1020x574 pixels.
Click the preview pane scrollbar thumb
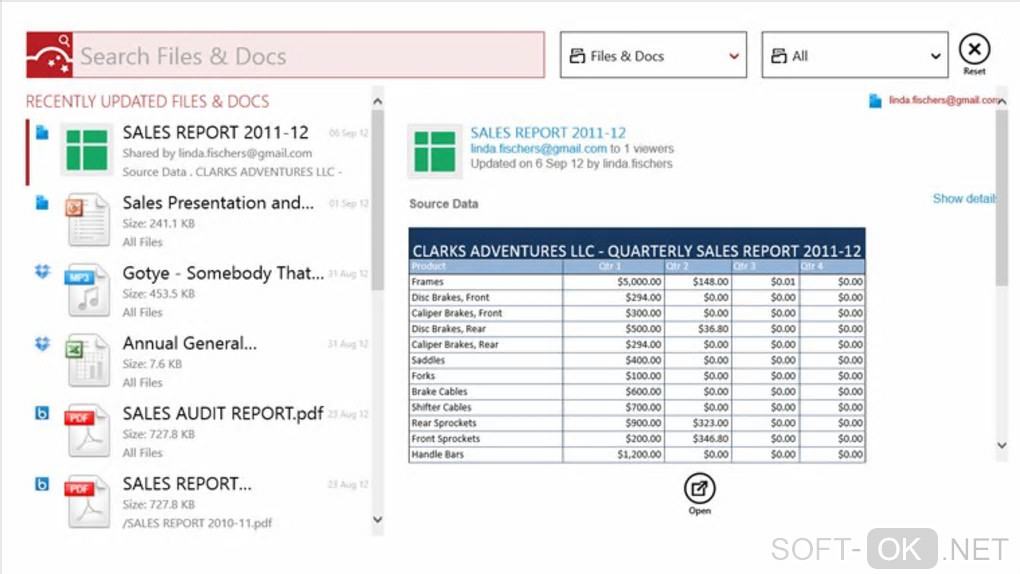(x=1002, y=197)
